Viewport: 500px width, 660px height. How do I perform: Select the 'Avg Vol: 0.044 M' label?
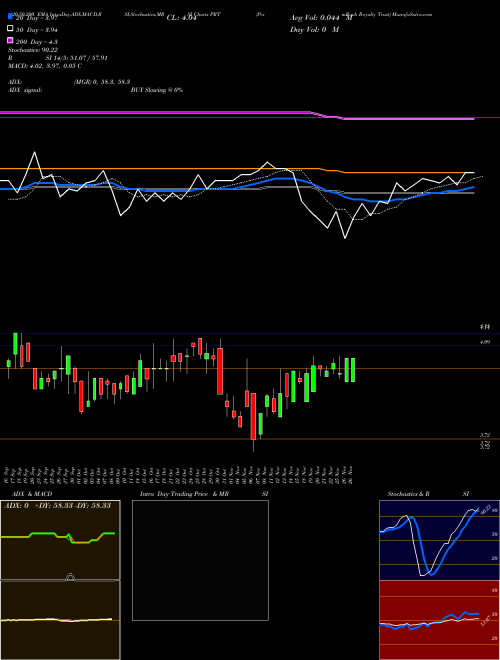tap(321, 18)
